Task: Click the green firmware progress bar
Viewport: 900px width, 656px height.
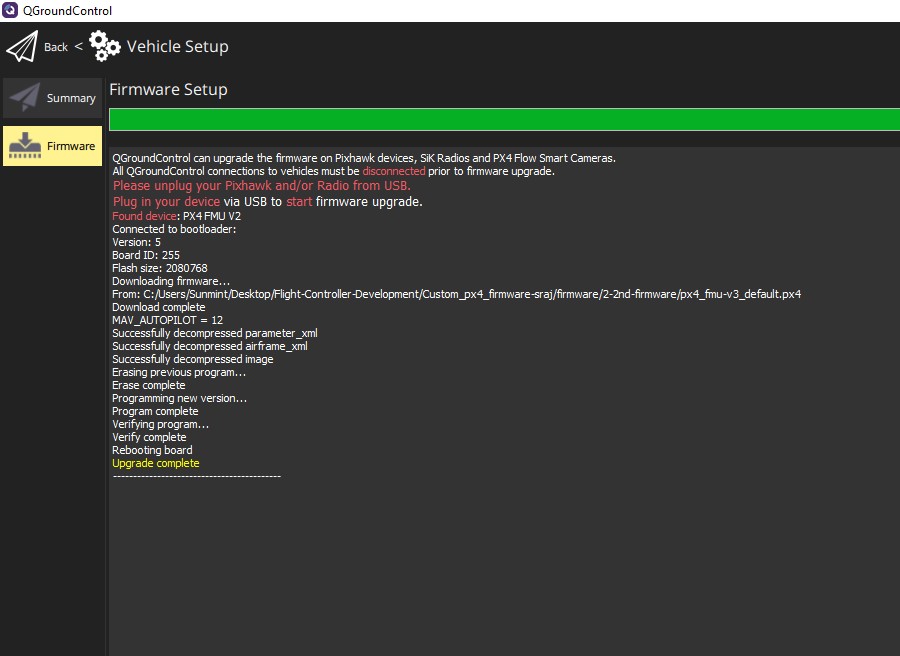Action: point(504,119)
